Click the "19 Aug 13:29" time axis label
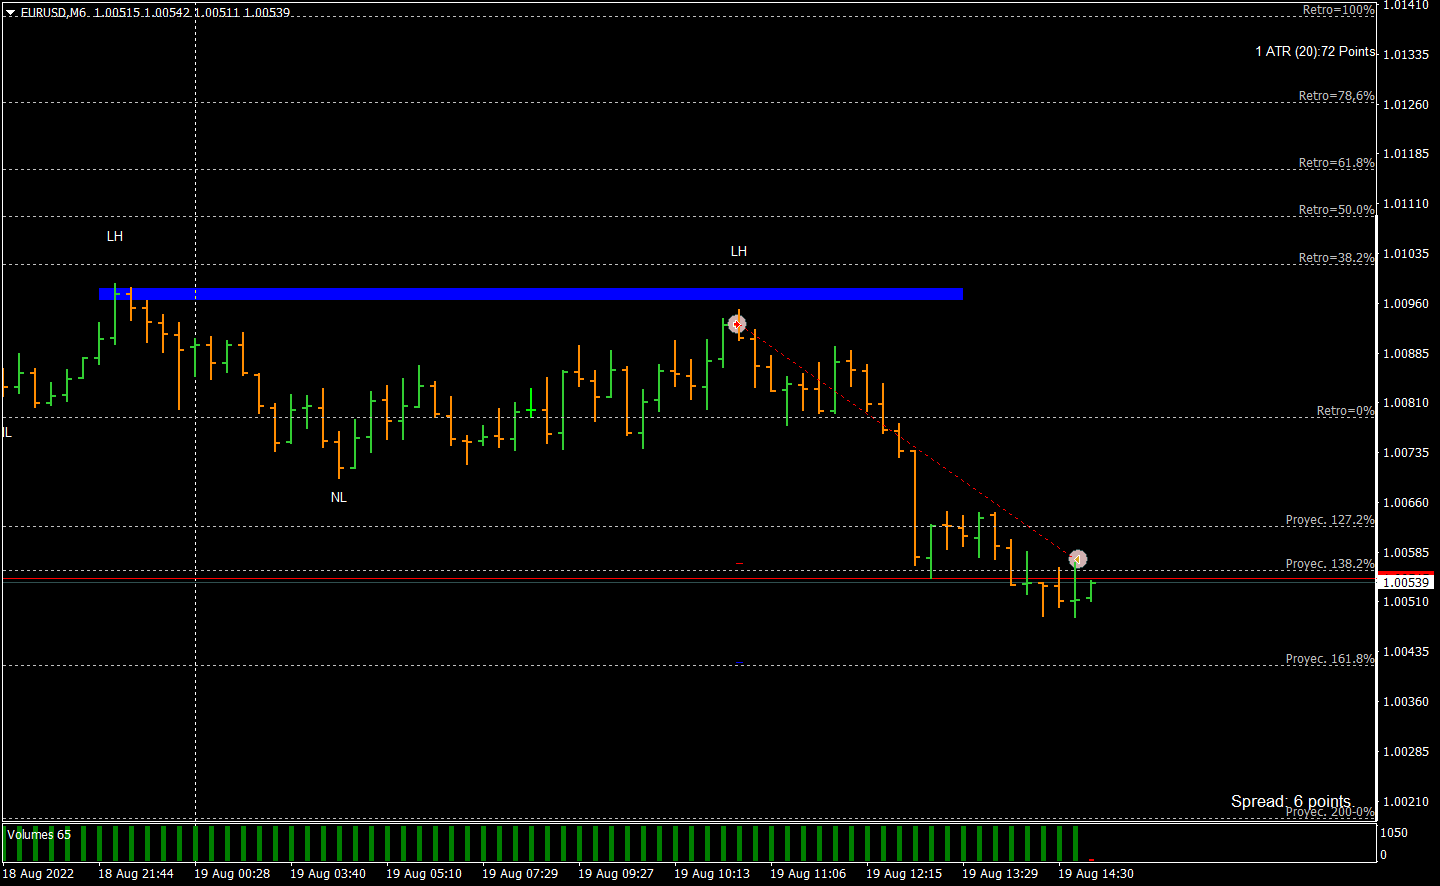 point(1000,874)
